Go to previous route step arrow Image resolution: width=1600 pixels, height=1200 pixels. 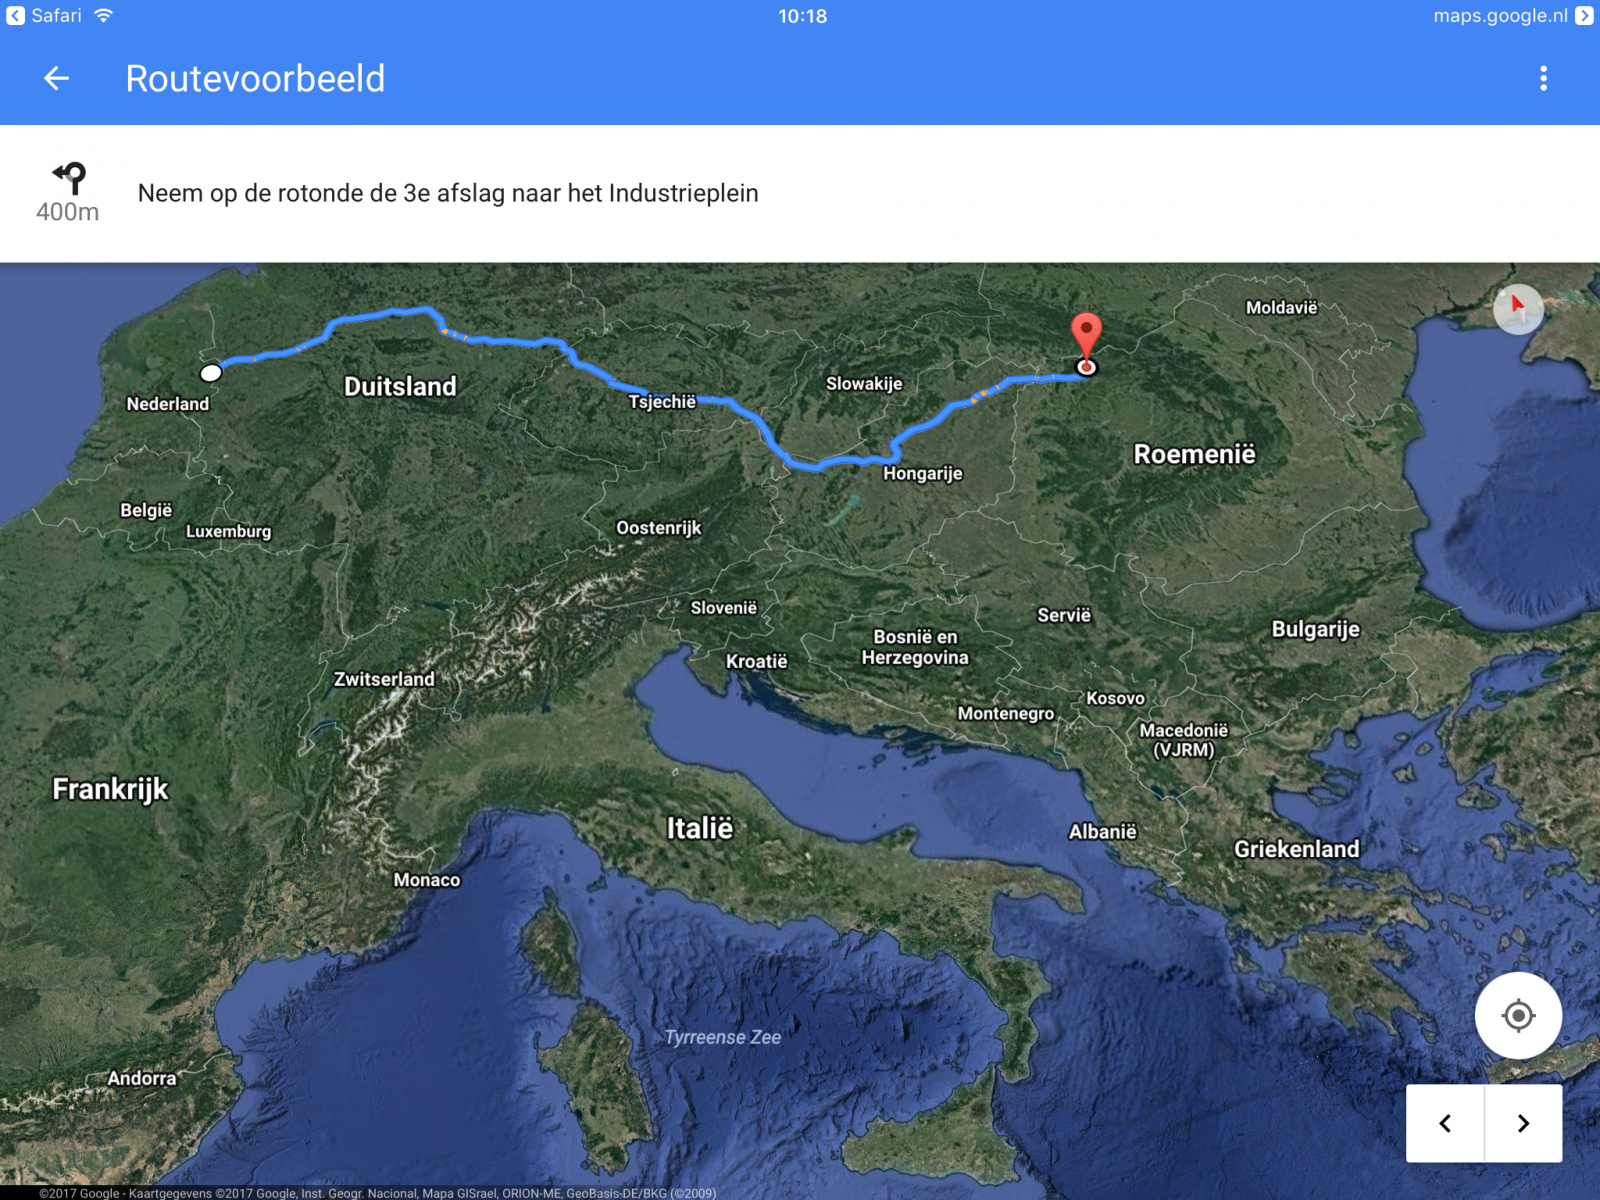click(1445, 1123)
